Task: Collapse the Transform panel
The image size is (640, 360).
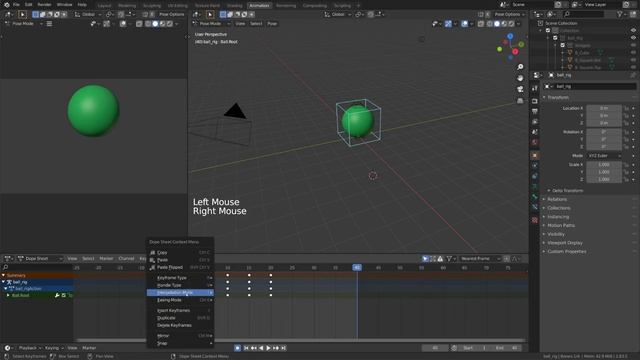Action: tap(558, 98)
